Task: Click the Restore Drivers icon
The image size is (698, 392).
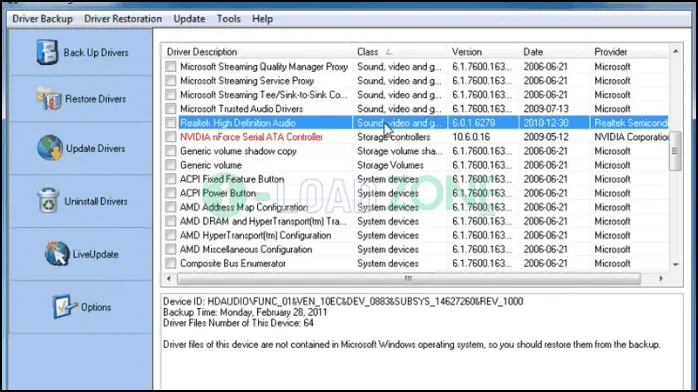Action: (x=49, y=98)
